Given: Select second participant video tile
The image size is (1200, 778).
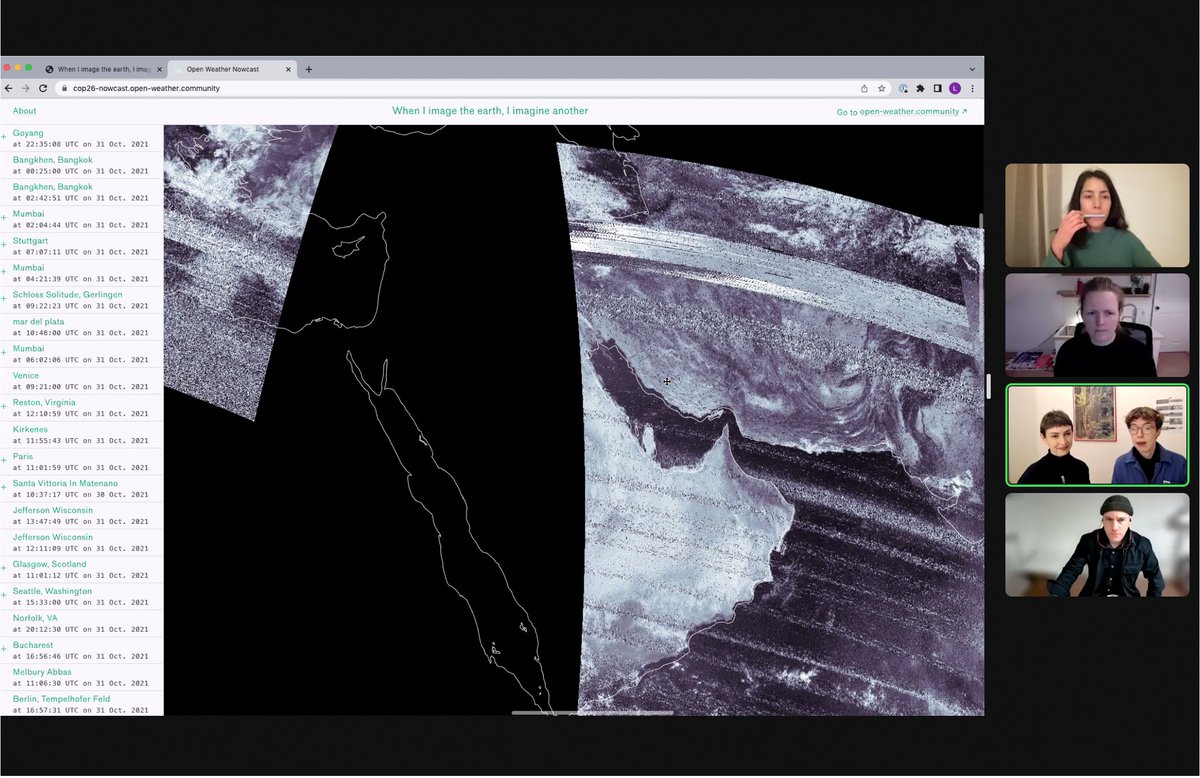Looking at the screenshot, I should tap(1097, 325).
